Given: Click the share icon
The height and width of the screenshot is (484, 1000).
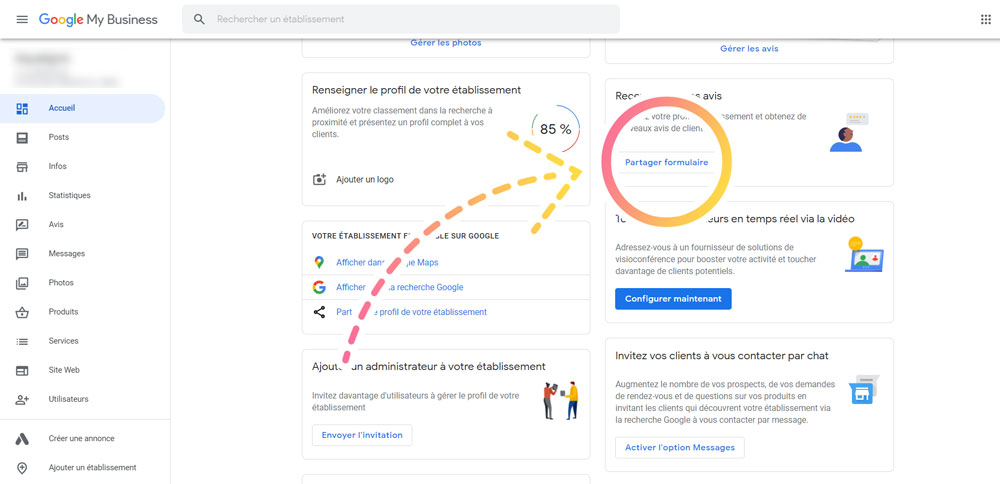Looking at the screenshot, I should [x=320, y=312].
